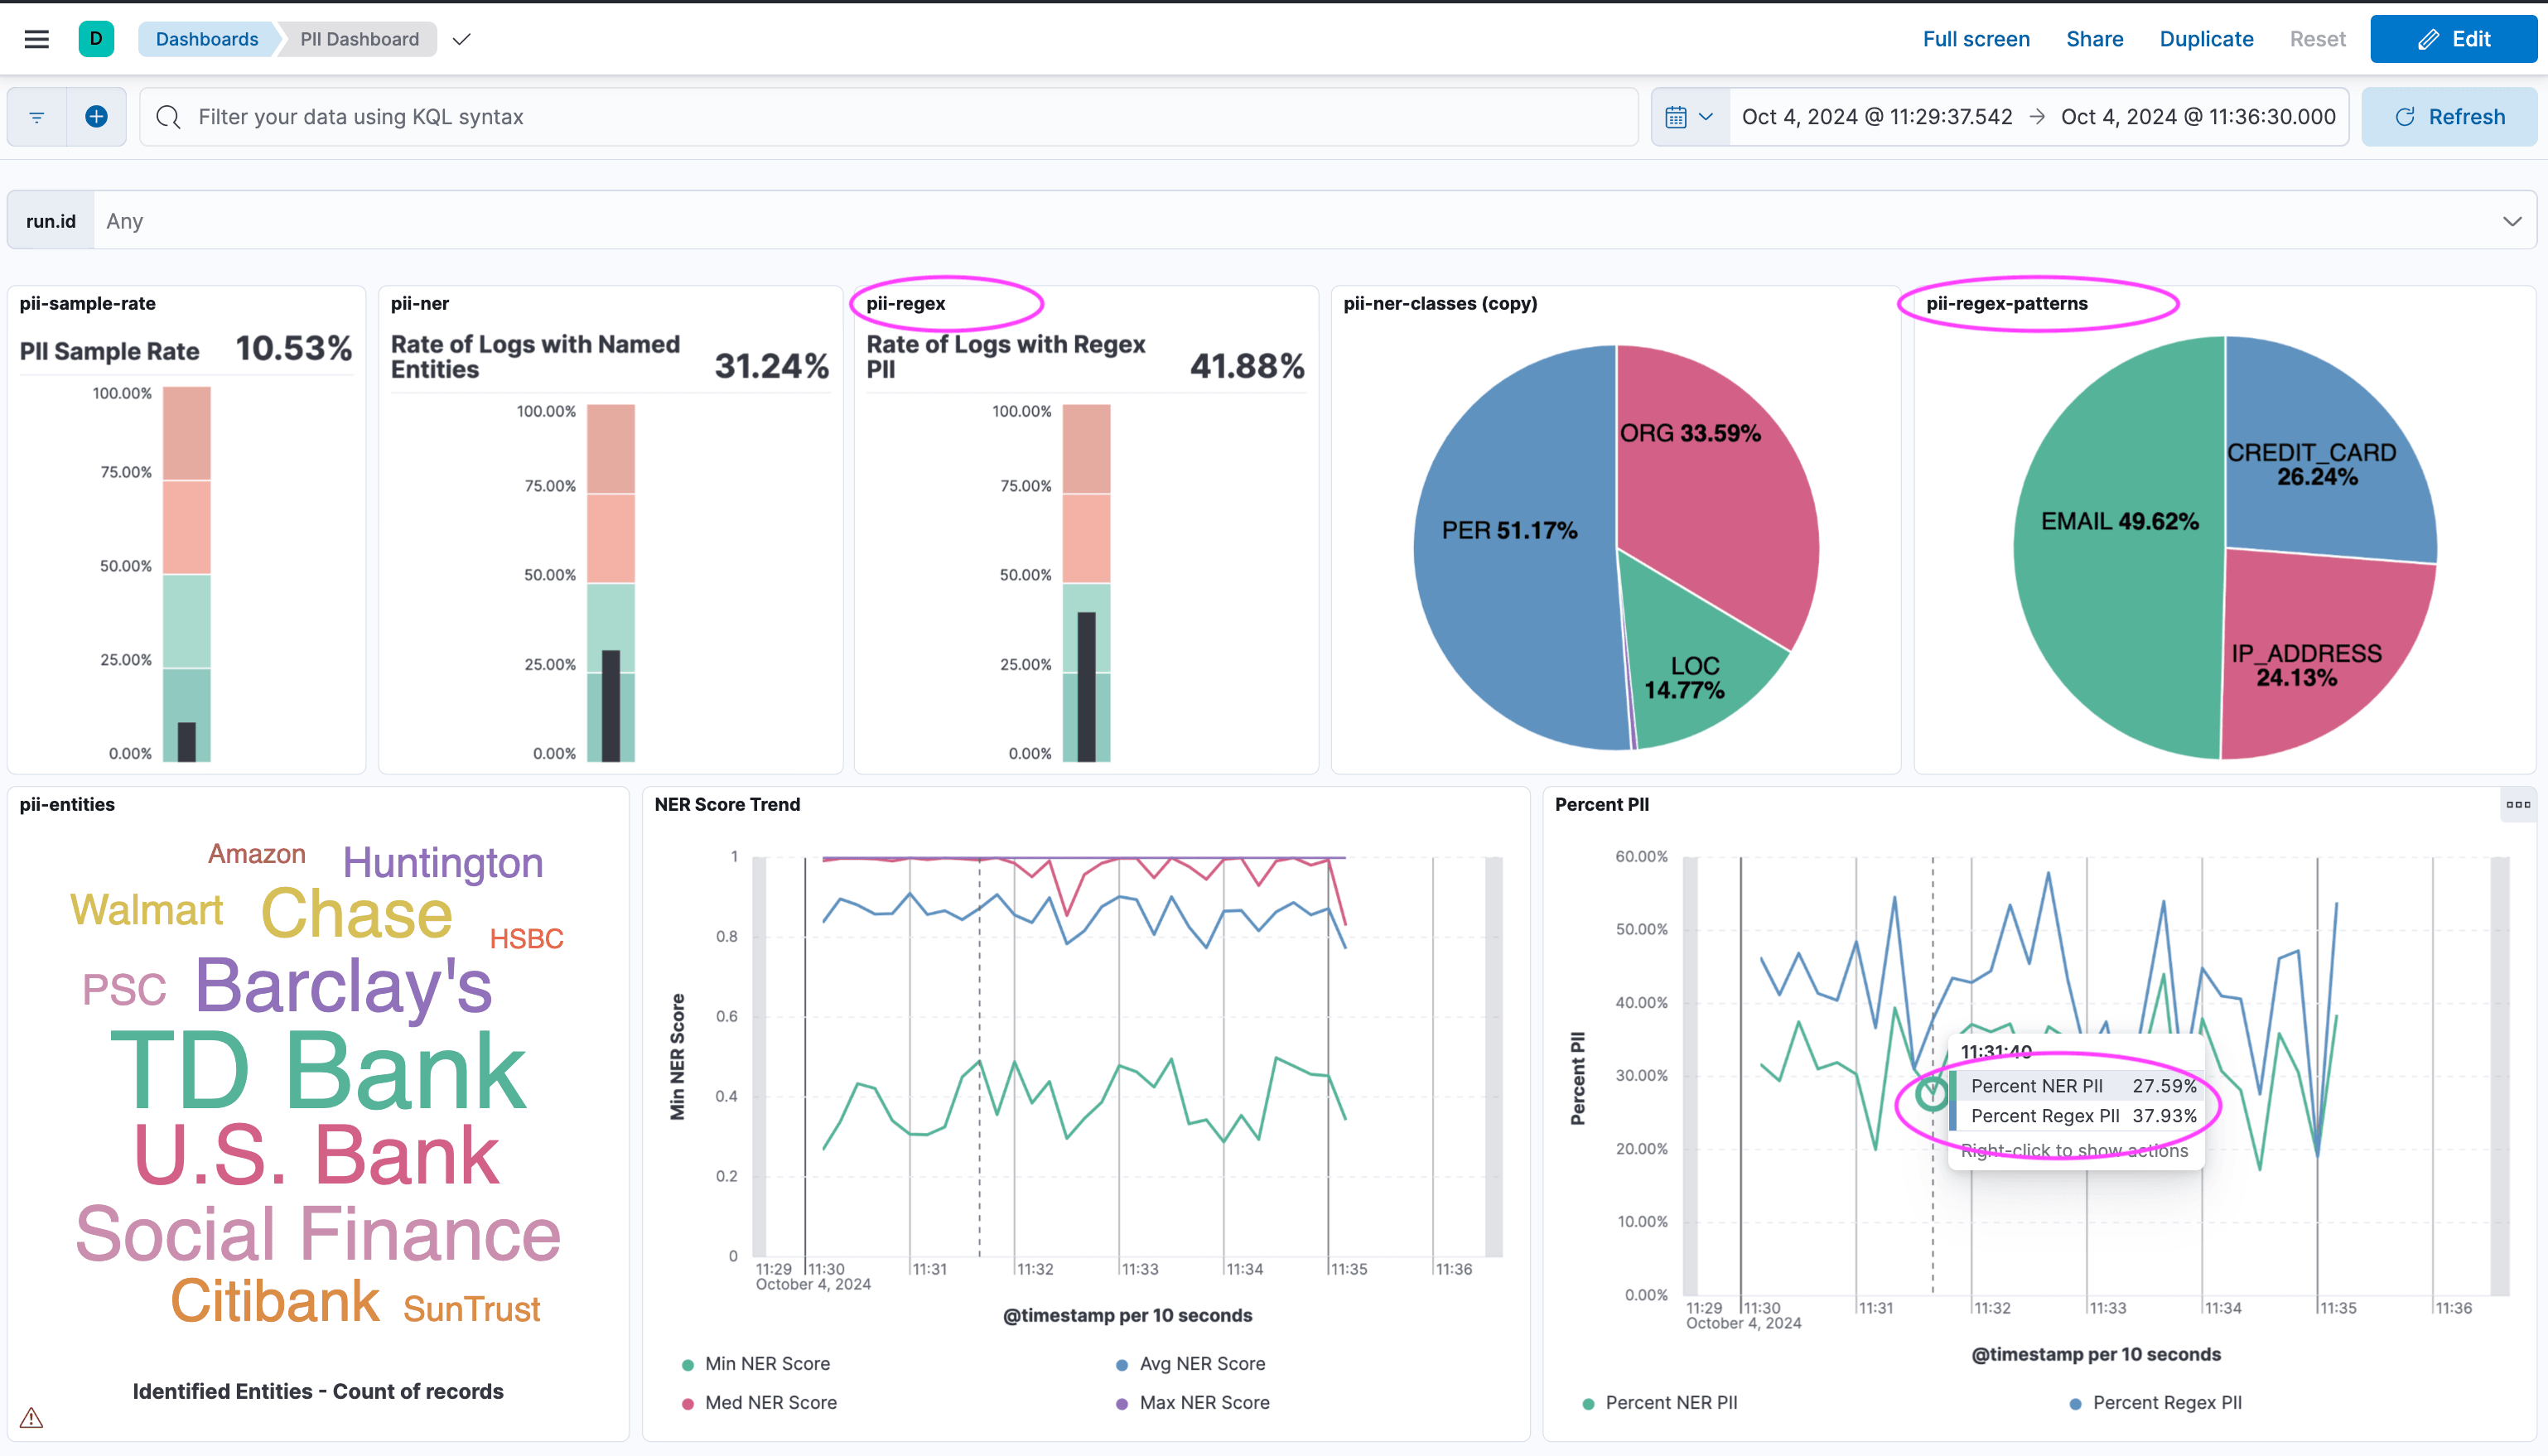The width and height of the screenshot is (2548, 1456).
Task: Click the warning icon on pii-entities panel
Action: 30,1417
